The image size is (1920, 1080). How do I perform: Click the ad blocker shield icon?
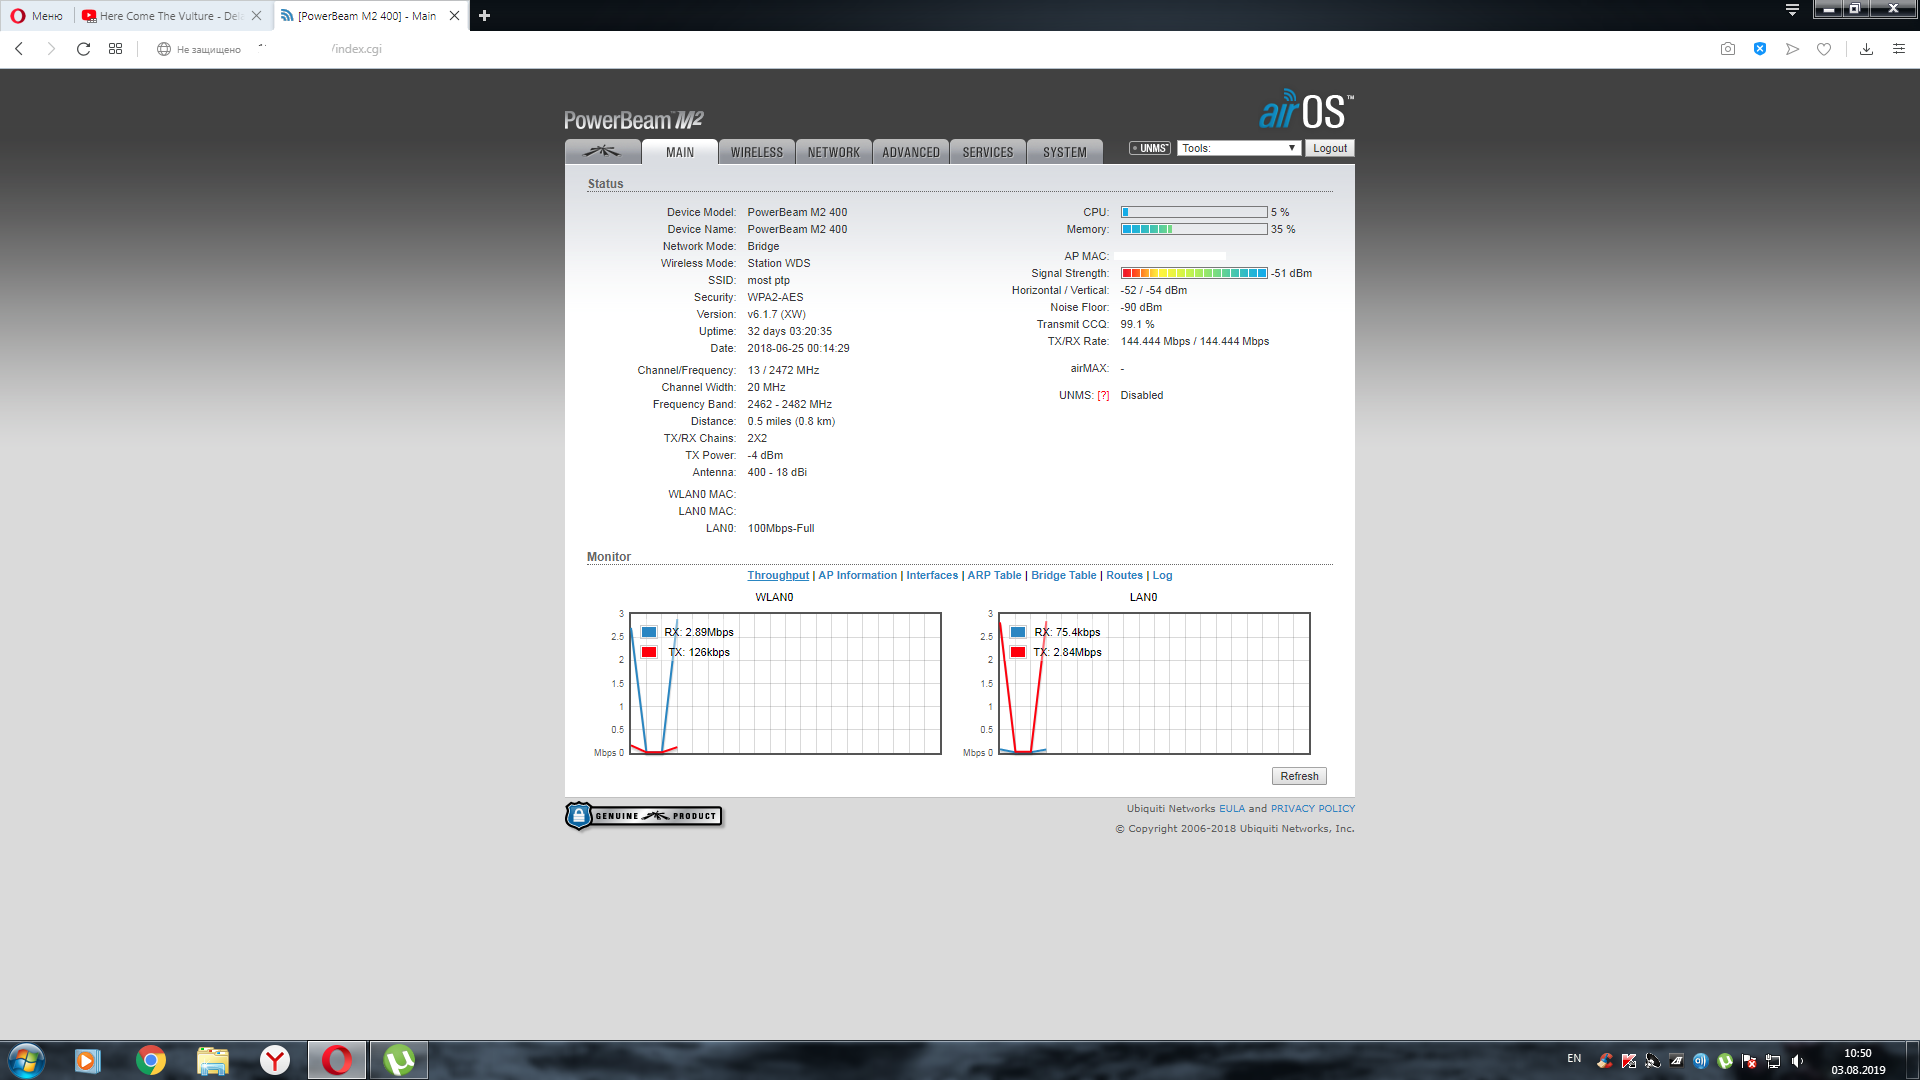coord(1760,49)
